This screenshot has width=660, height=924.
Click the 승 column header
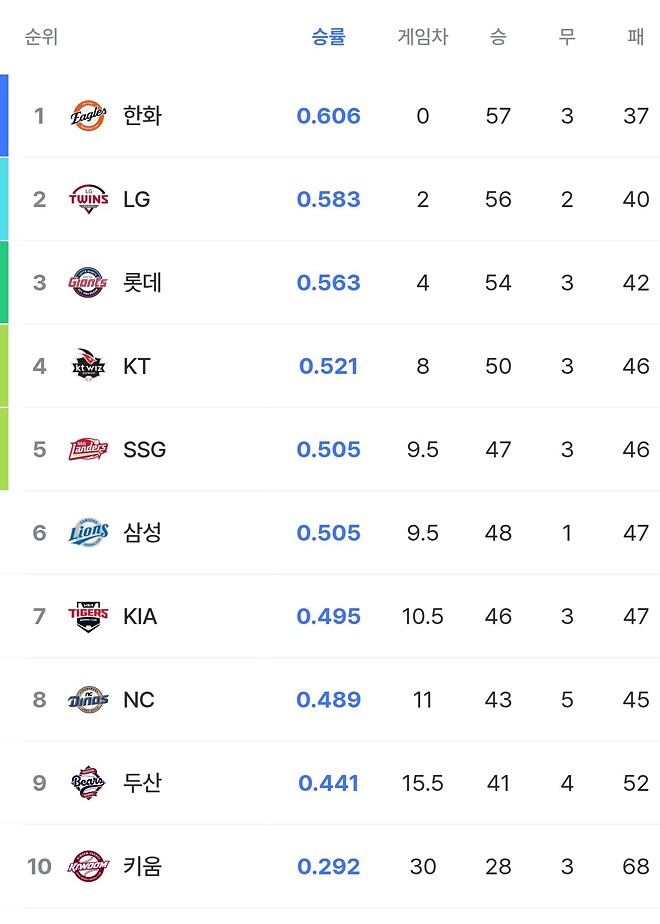[x=498, y=34]
